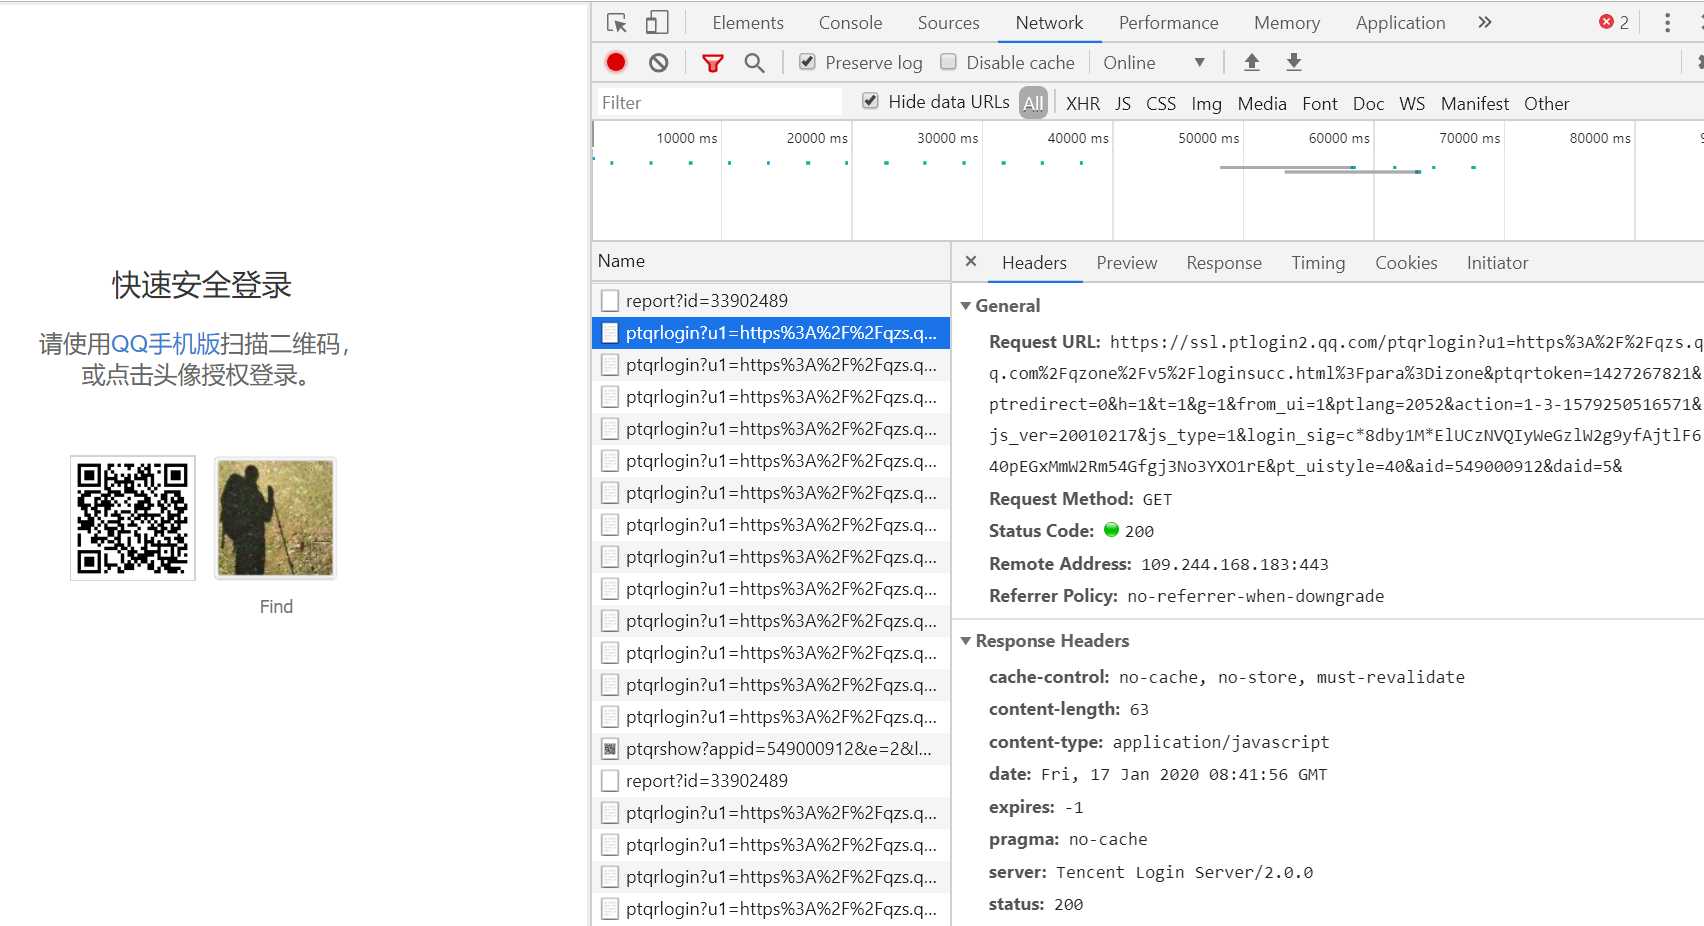Select first report?id=33902489 request
The height and width of the screenshot is (926, 1704).
point(771,300)
